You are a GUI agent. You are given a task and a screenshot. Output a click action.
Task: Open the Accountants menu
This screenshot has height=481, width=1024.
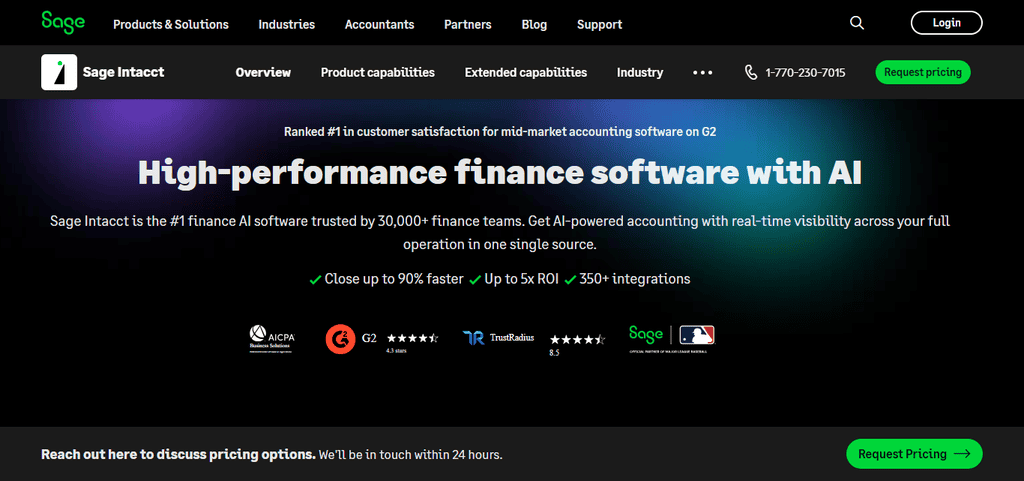(379, 24)
